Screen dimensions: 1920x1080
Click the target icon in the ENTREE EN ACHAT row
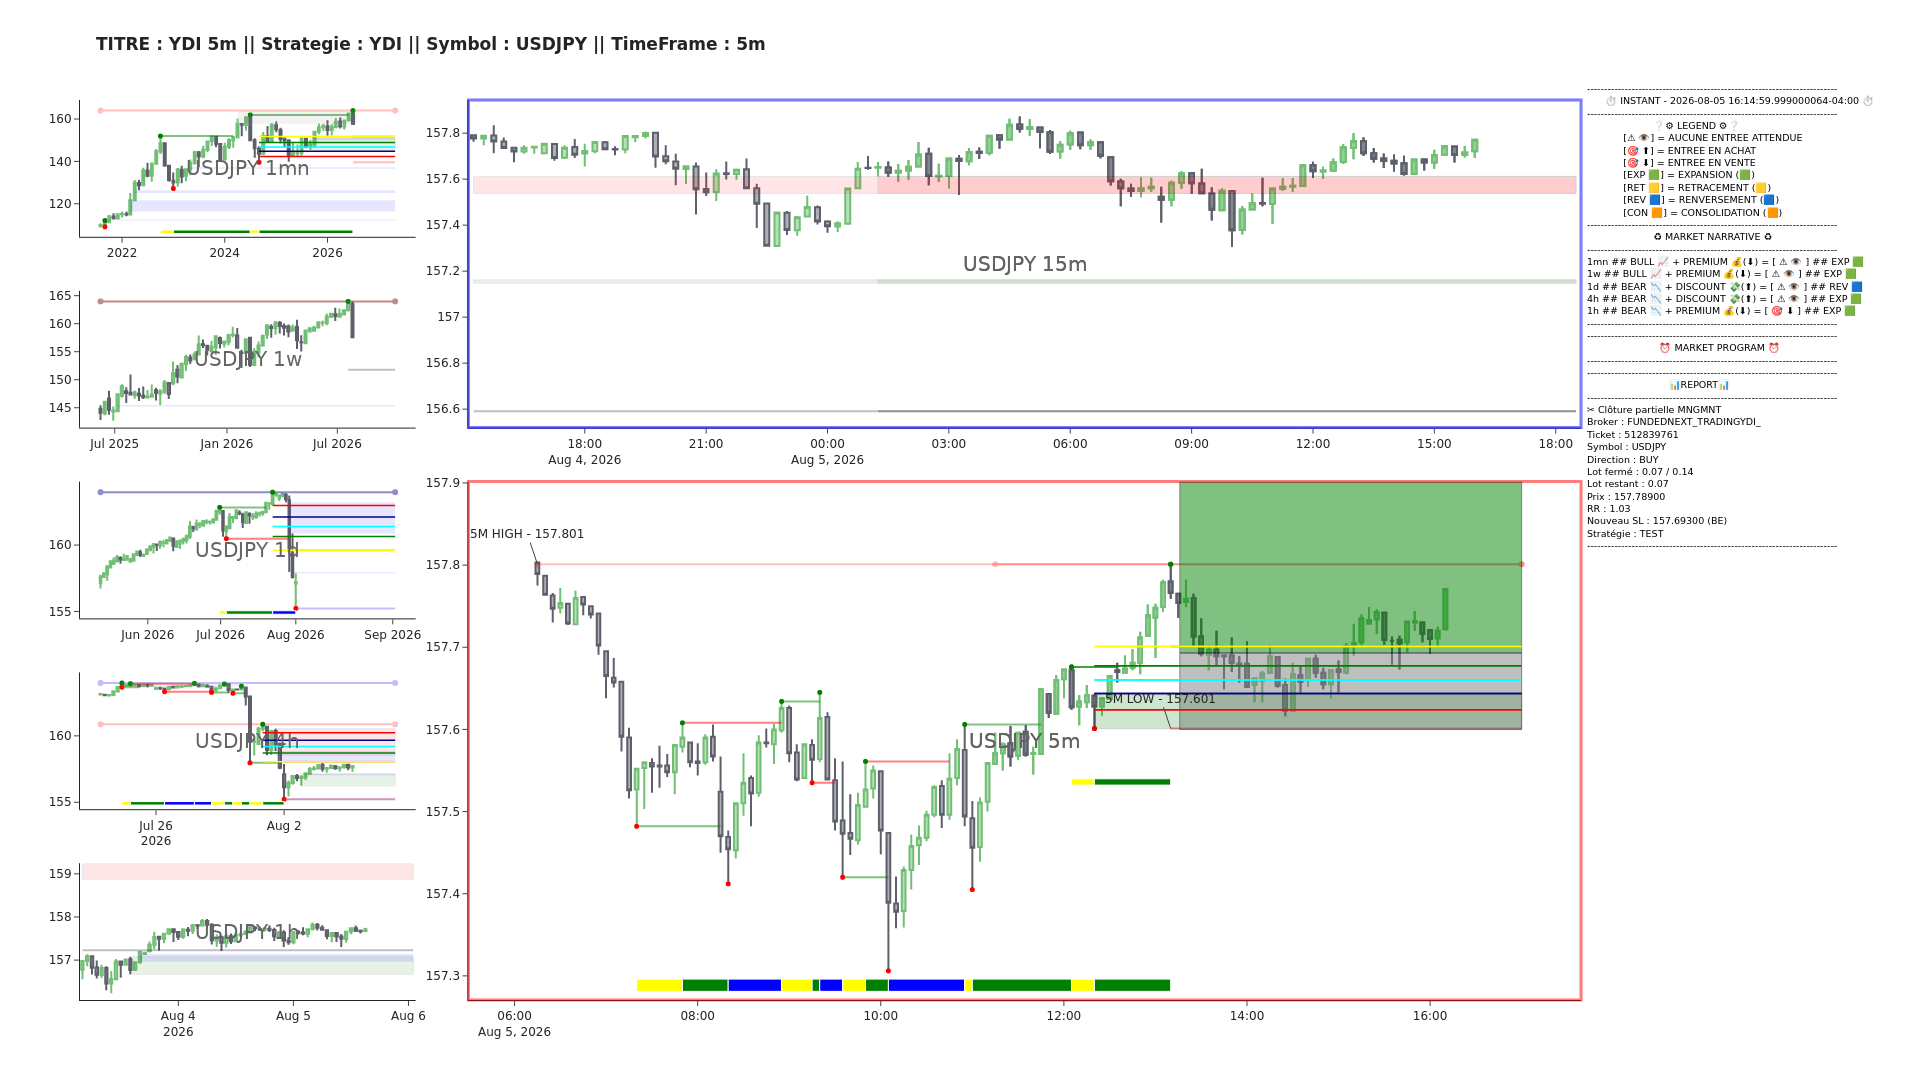[x=1632, y=151]
